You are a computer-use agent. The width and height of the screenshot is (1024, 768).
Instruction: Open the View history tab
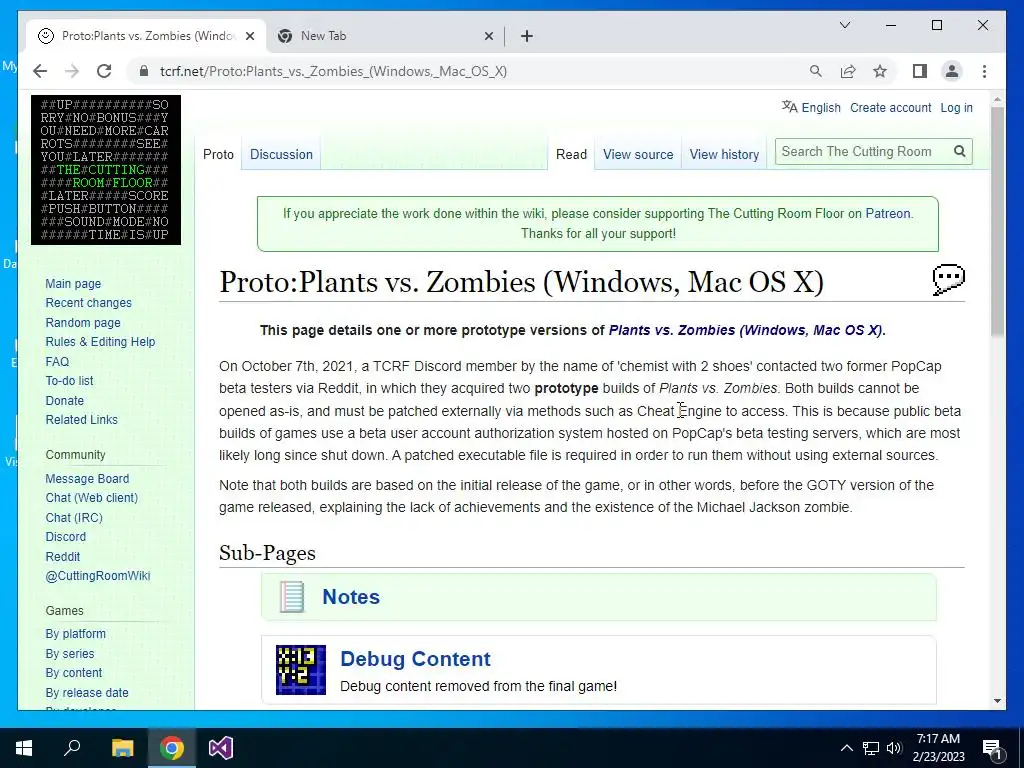tap(724, 155)
